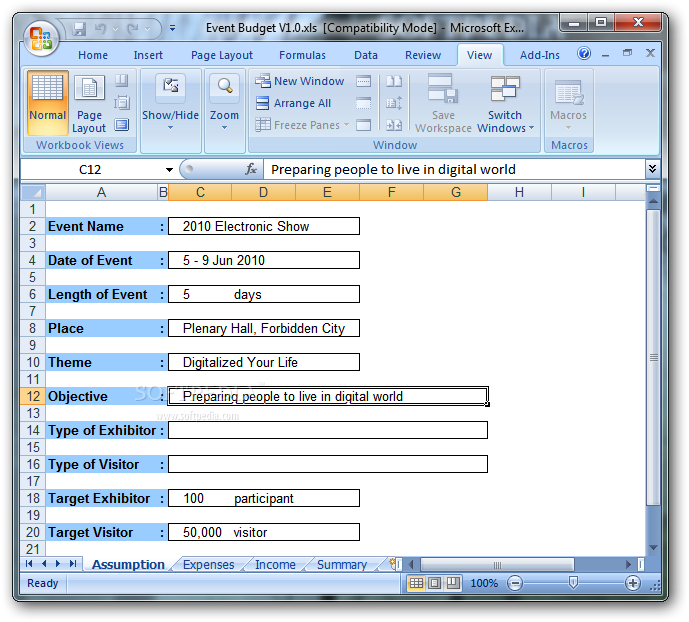Open the Freeze Panes dropdown
Viewport: 689px width, 622px height.
[x=302, y=125]
